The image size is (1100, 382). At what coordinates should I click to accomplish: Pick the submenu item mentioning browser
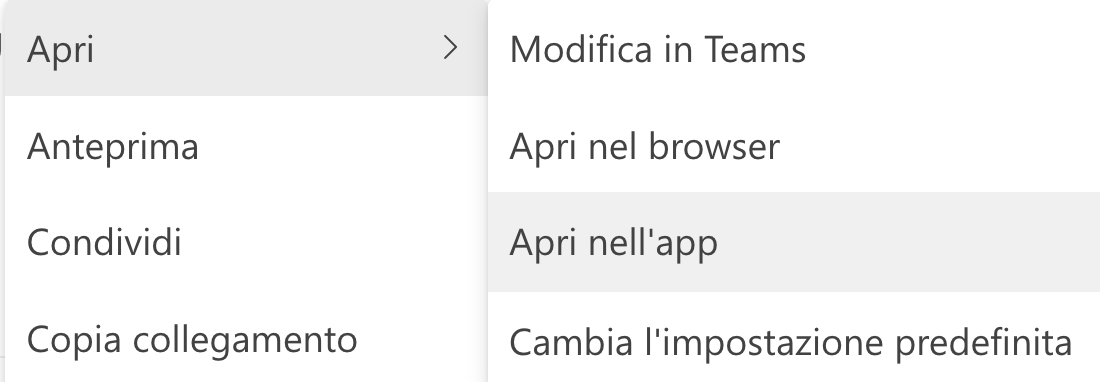coord(794,145)
